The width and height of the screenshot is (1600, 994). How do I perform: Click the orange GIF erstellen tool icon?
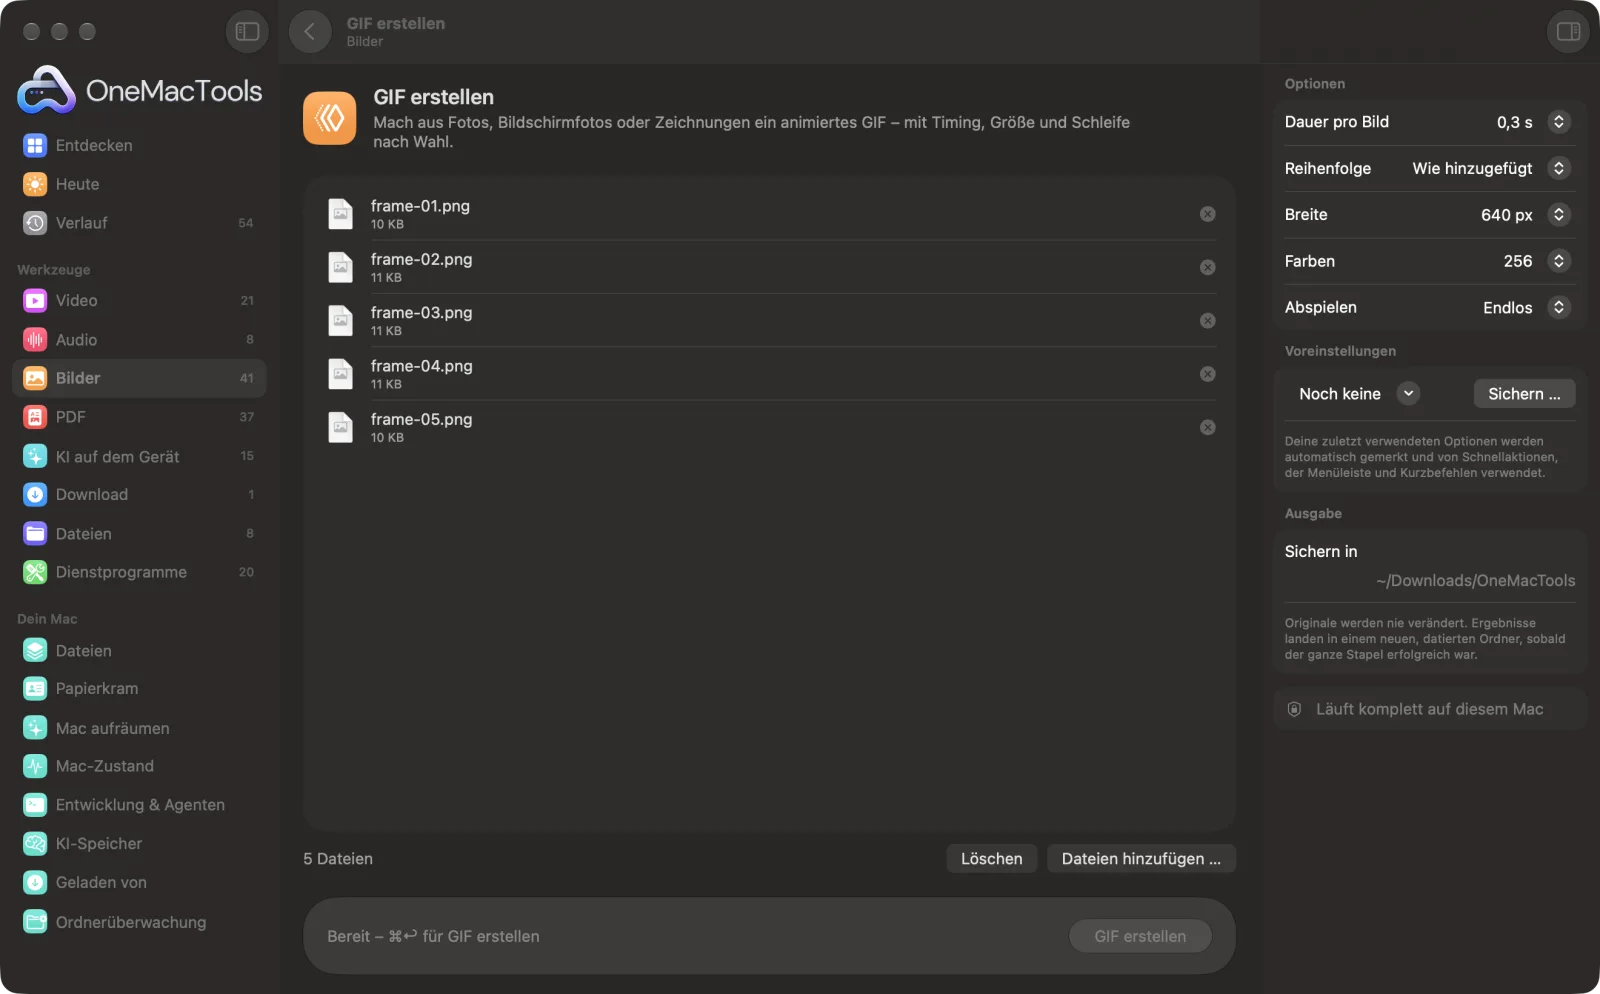point(330,118)
